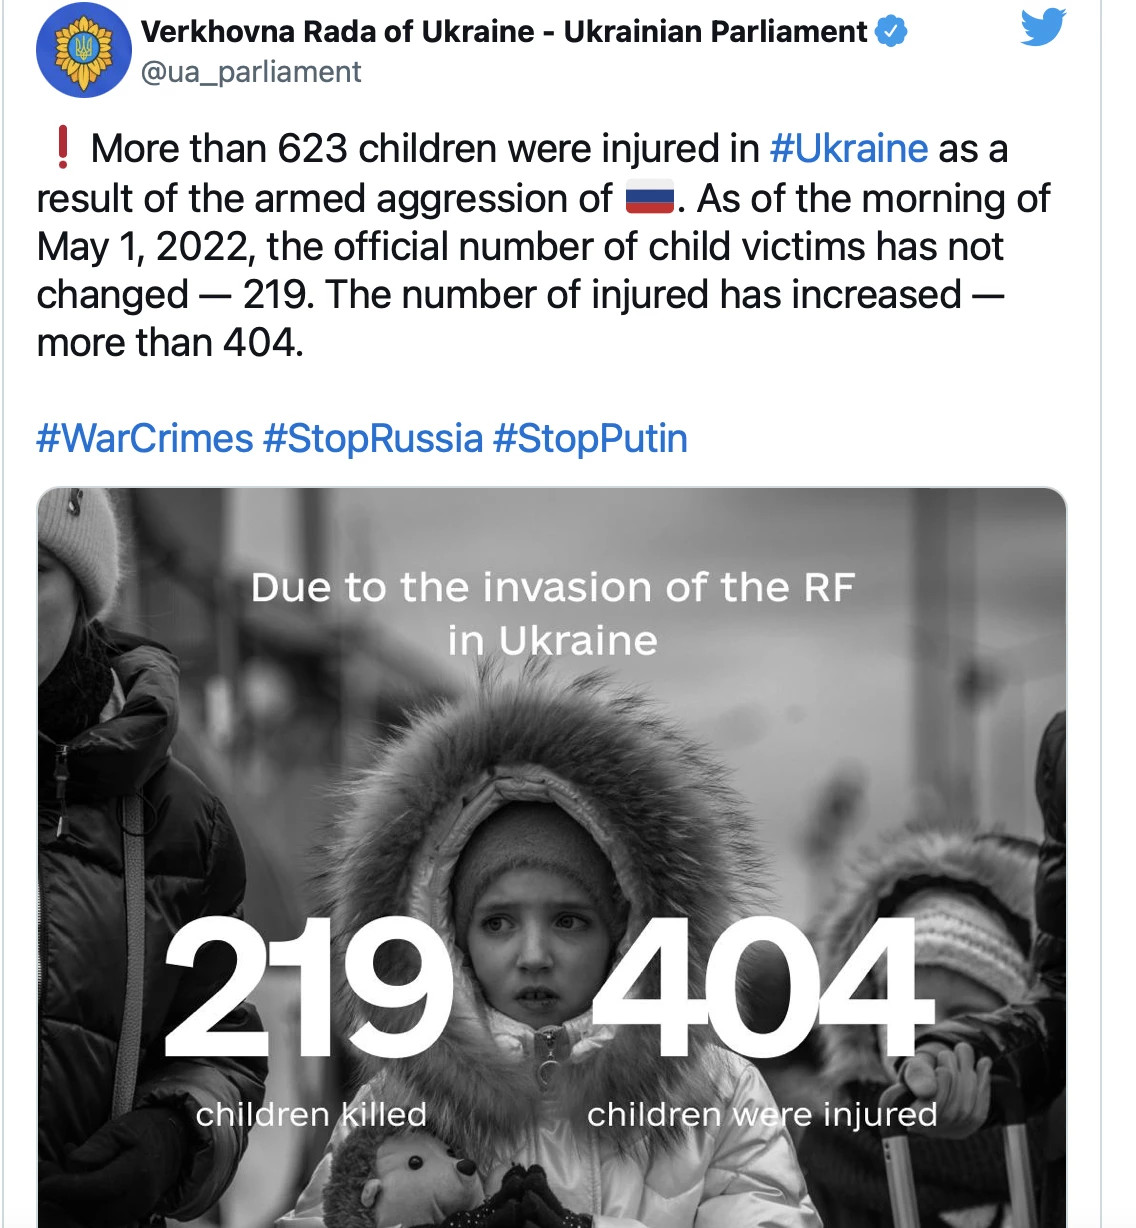Click the 'Due to the invasion' image heading
Viewport: 1136px width, 1228px height.
click(x=552, y=587)
